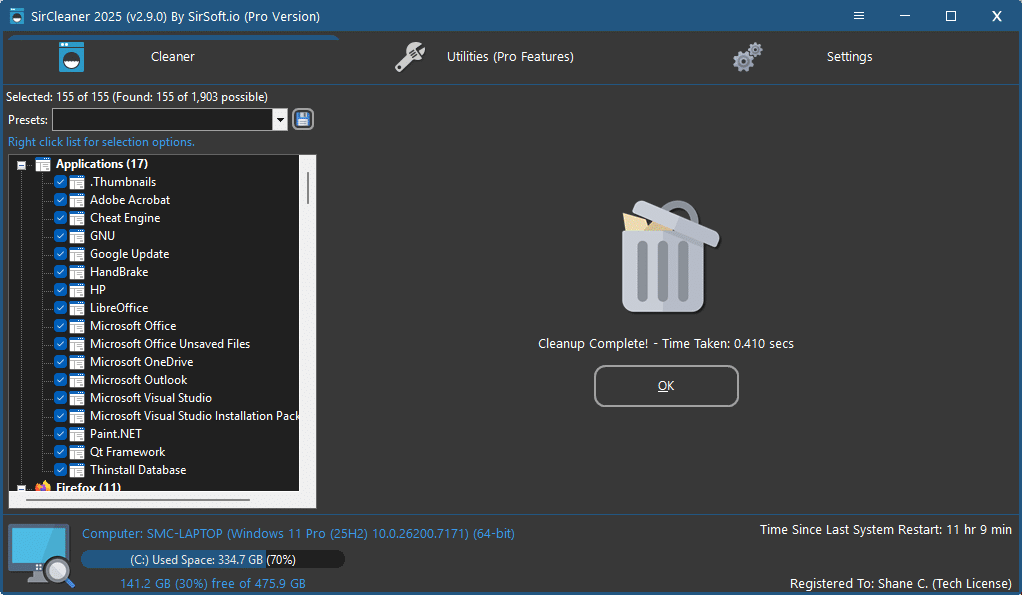
Task: Click the washing machine Cleaner icon
Action: click(71, 57)
